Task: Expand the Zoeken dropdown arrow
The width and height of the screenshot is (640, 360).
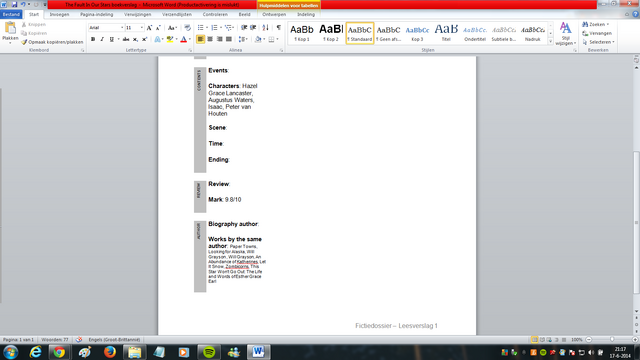Action: pos(608,24)
